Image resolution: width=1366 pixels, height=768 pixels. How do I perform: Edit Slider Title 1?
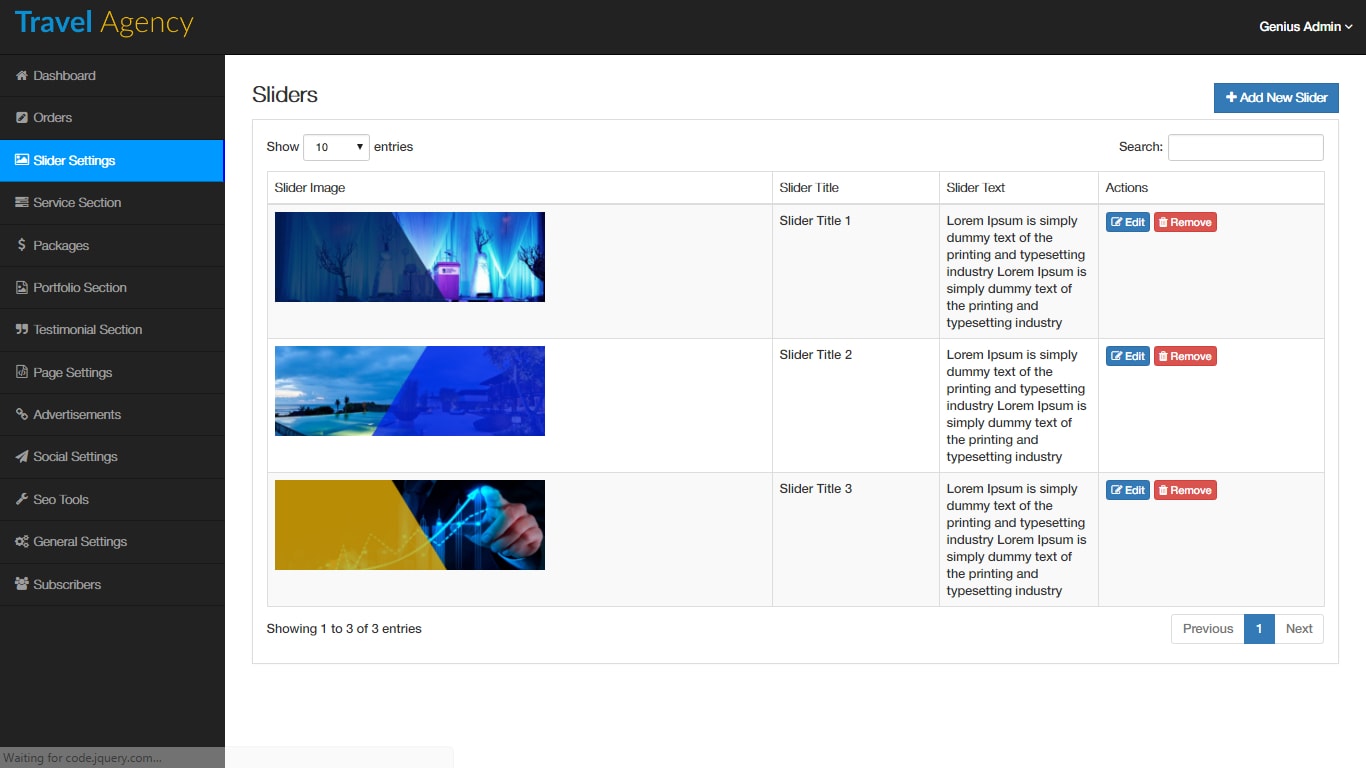point(1127,222)
